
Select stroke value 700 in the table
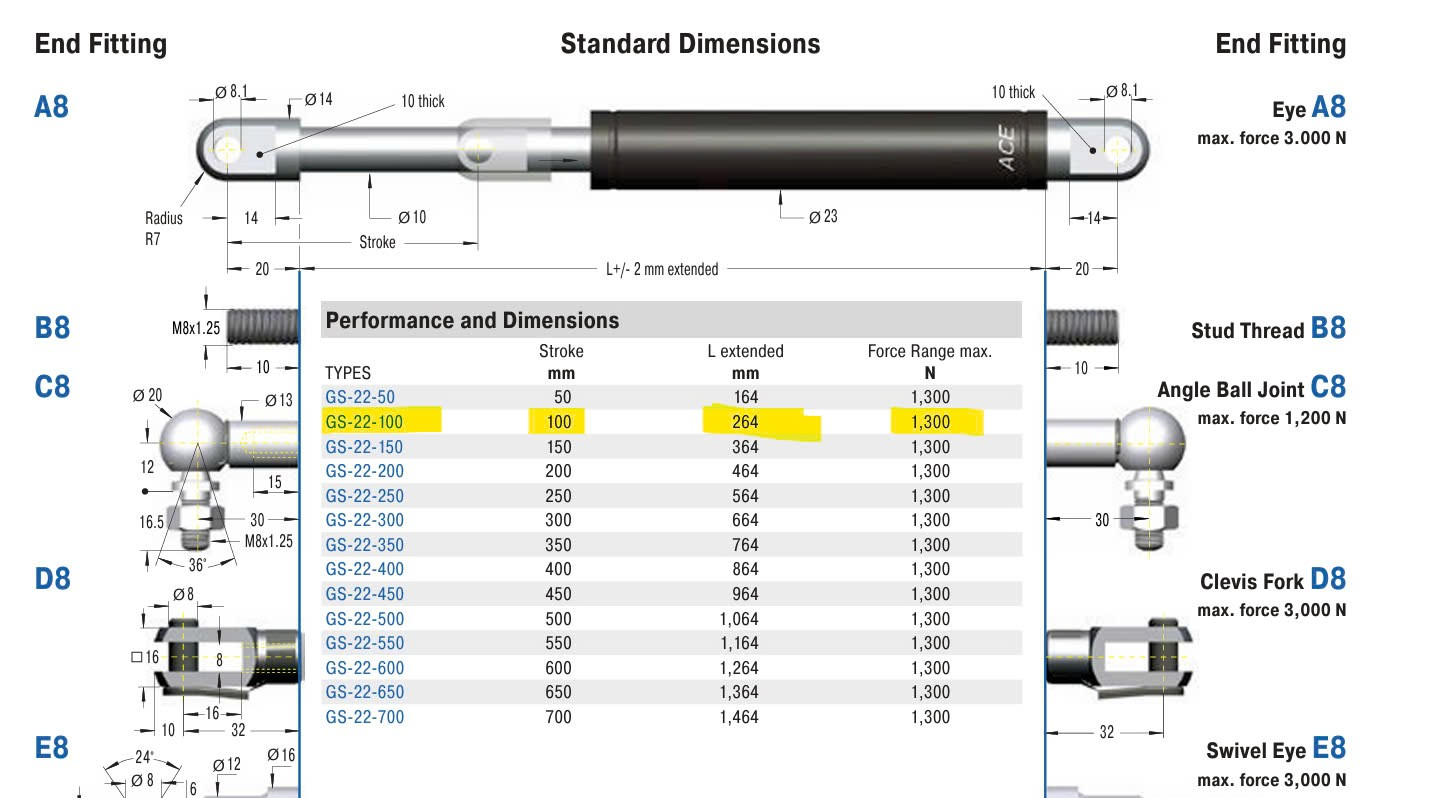(558, 717)
